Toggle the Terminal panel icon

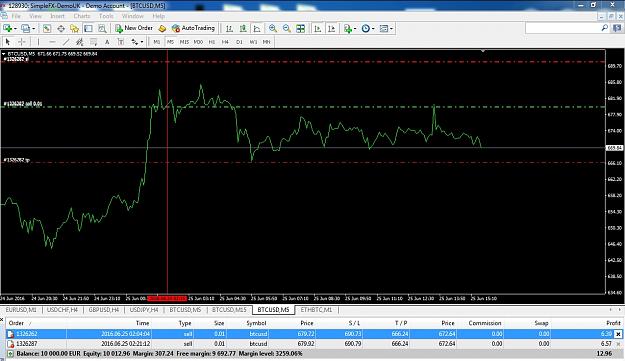tap(88, 28)
